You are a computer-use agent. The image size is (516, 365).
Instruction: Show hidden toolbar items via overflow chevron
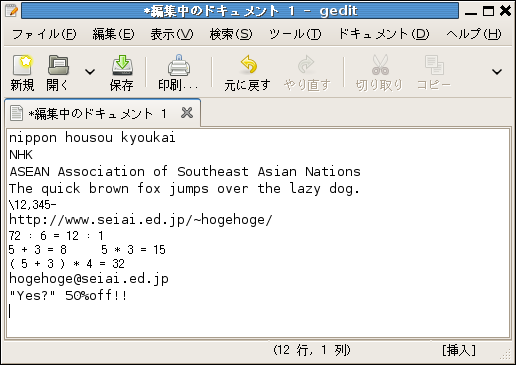coord(497,72)
